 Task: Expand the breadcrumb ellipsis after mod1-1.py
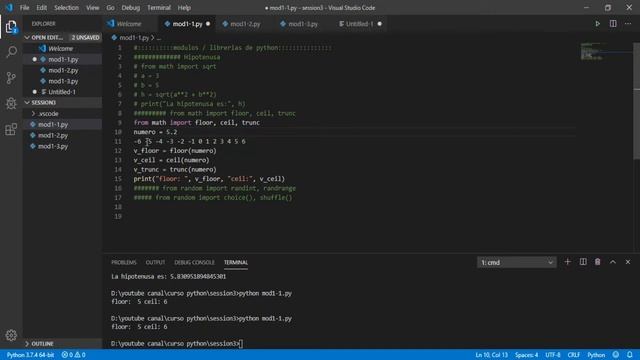(x=159, y=38)
